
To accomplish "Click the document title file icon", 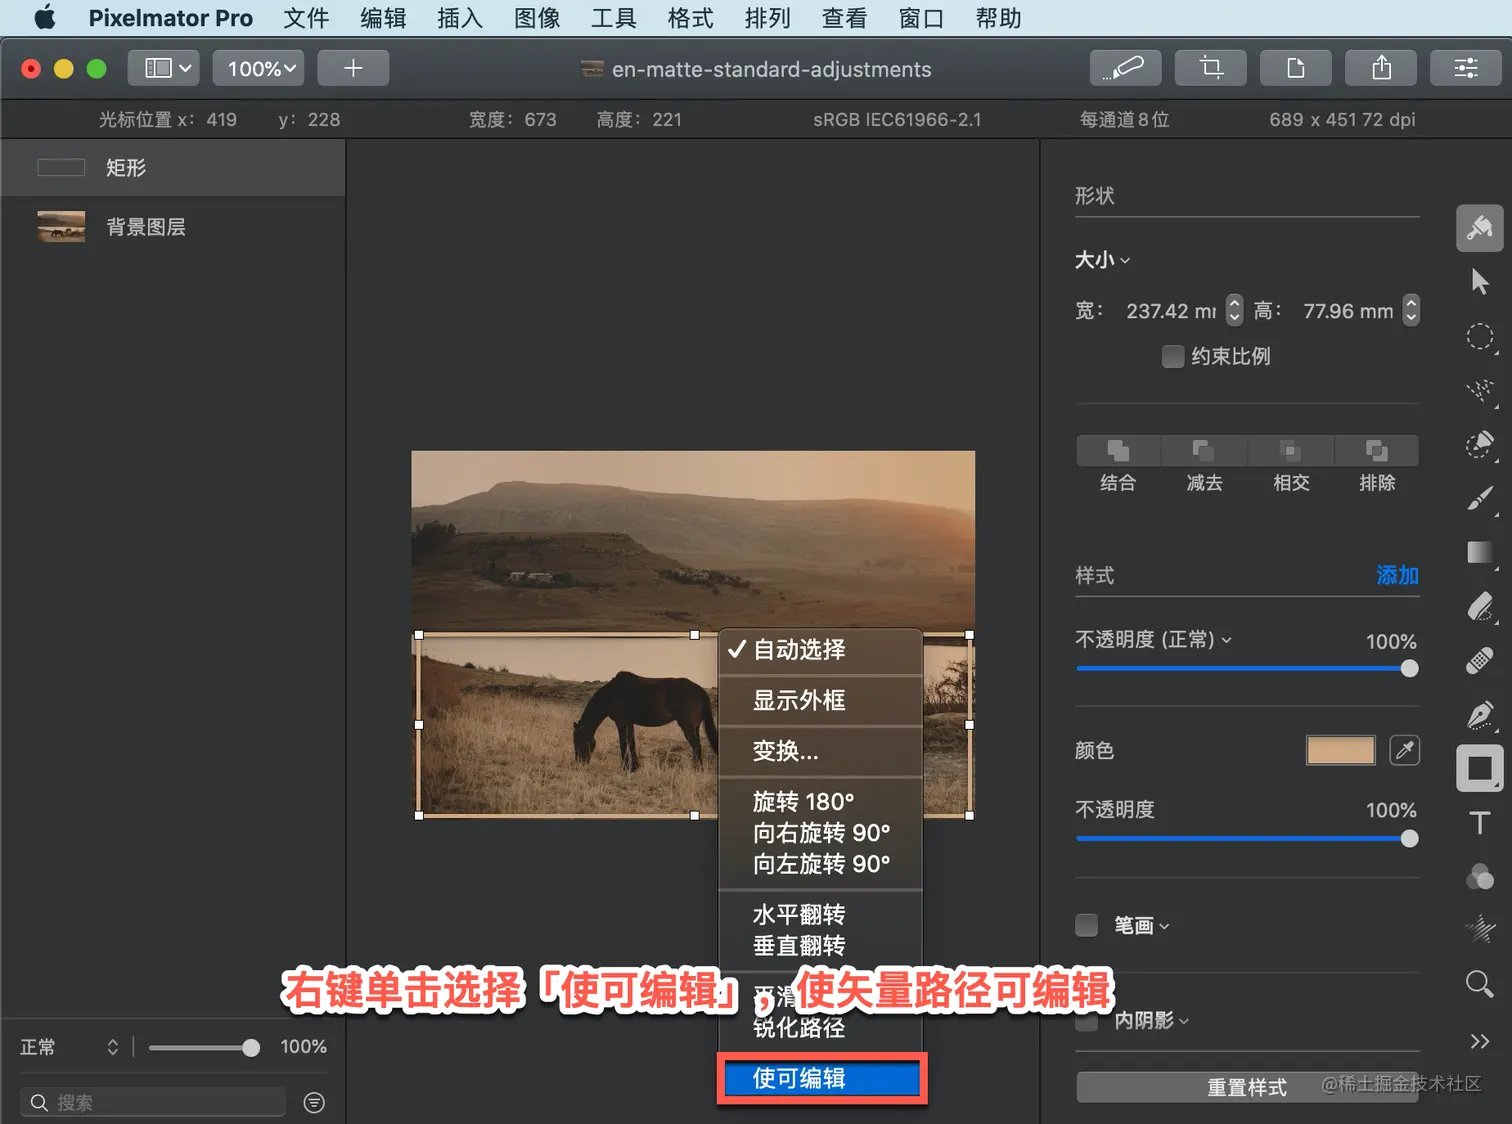I will pyautogui.click(x=592, y=69).
